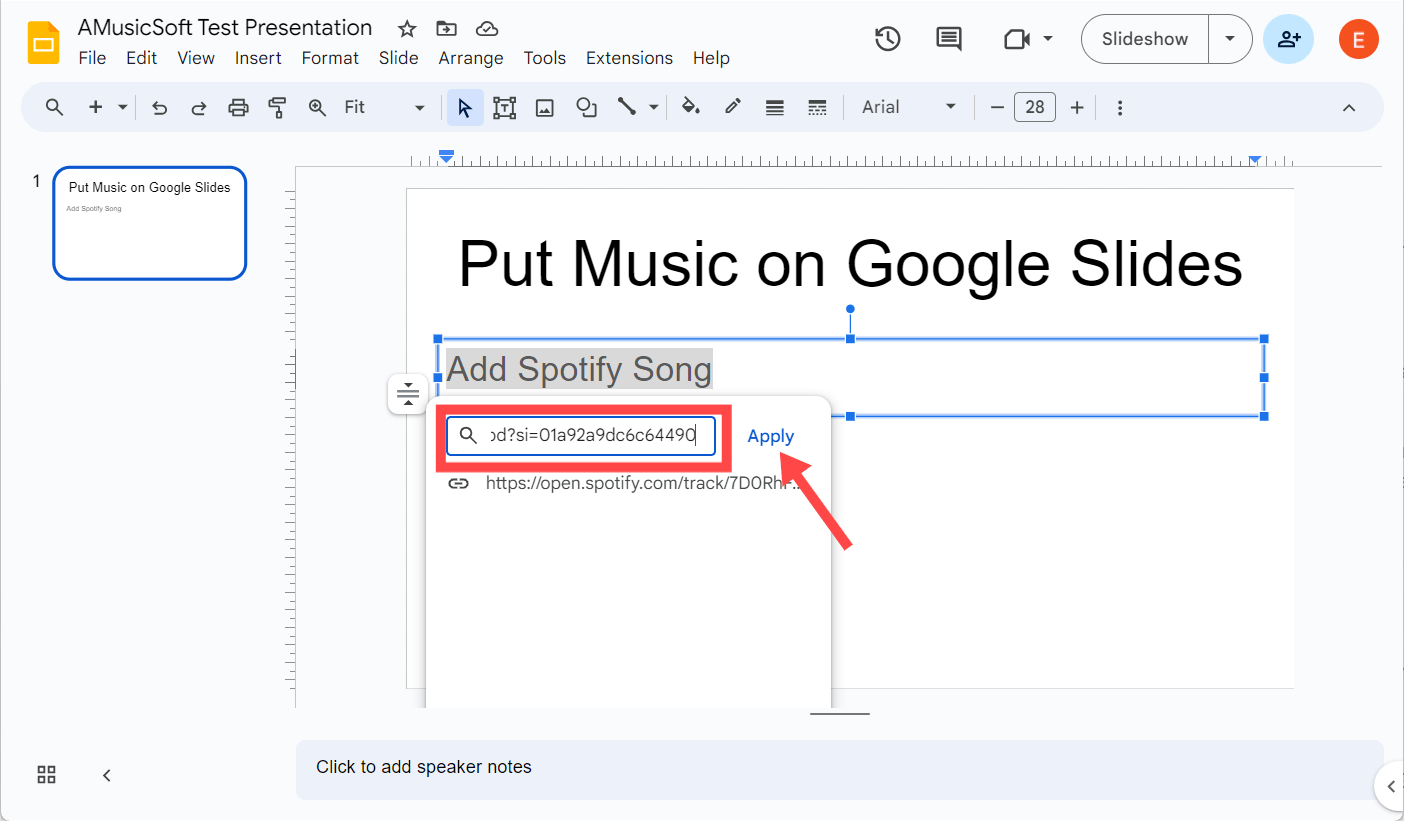
Task: Open the shape insert tool
Action: (587, 107)
